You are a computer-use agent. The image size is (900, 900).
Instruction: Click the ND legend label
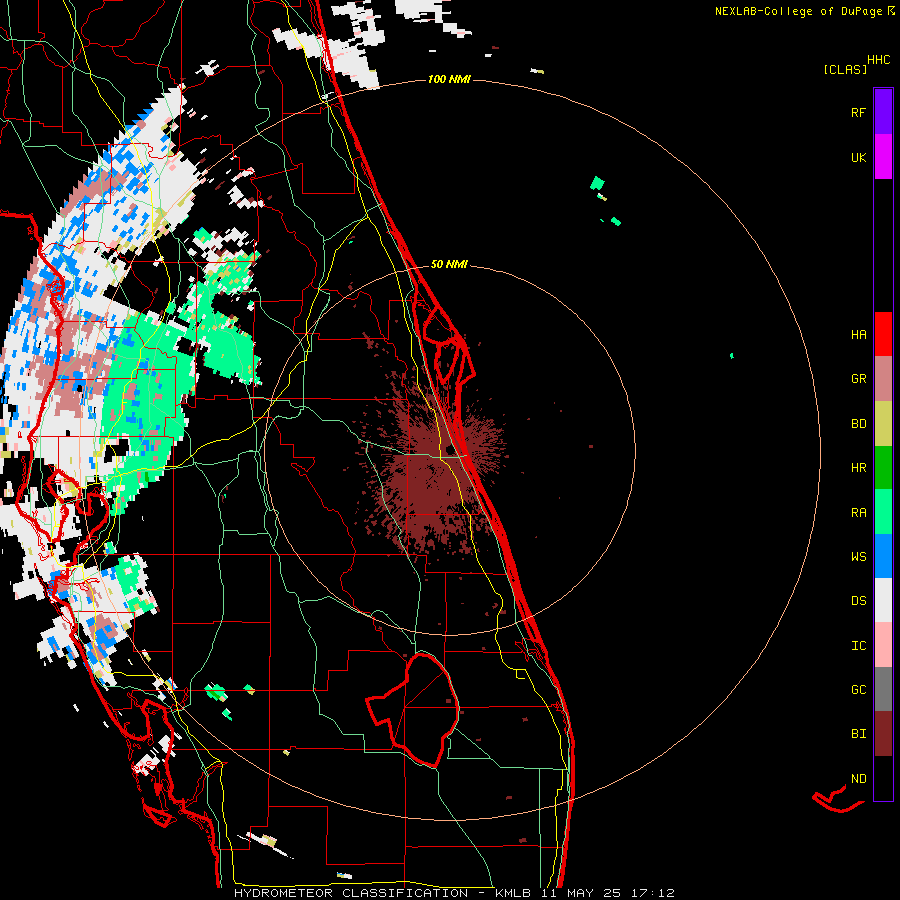pos(858,779)
